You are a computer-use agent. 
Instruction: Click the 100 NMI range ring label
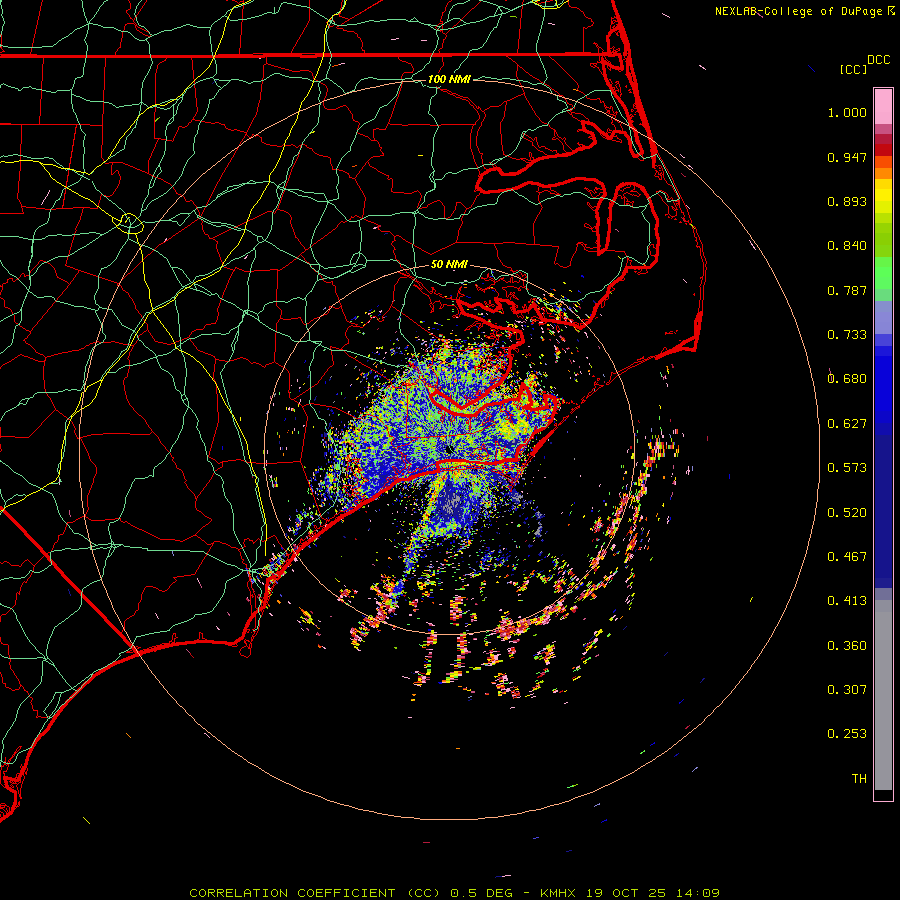449,79
